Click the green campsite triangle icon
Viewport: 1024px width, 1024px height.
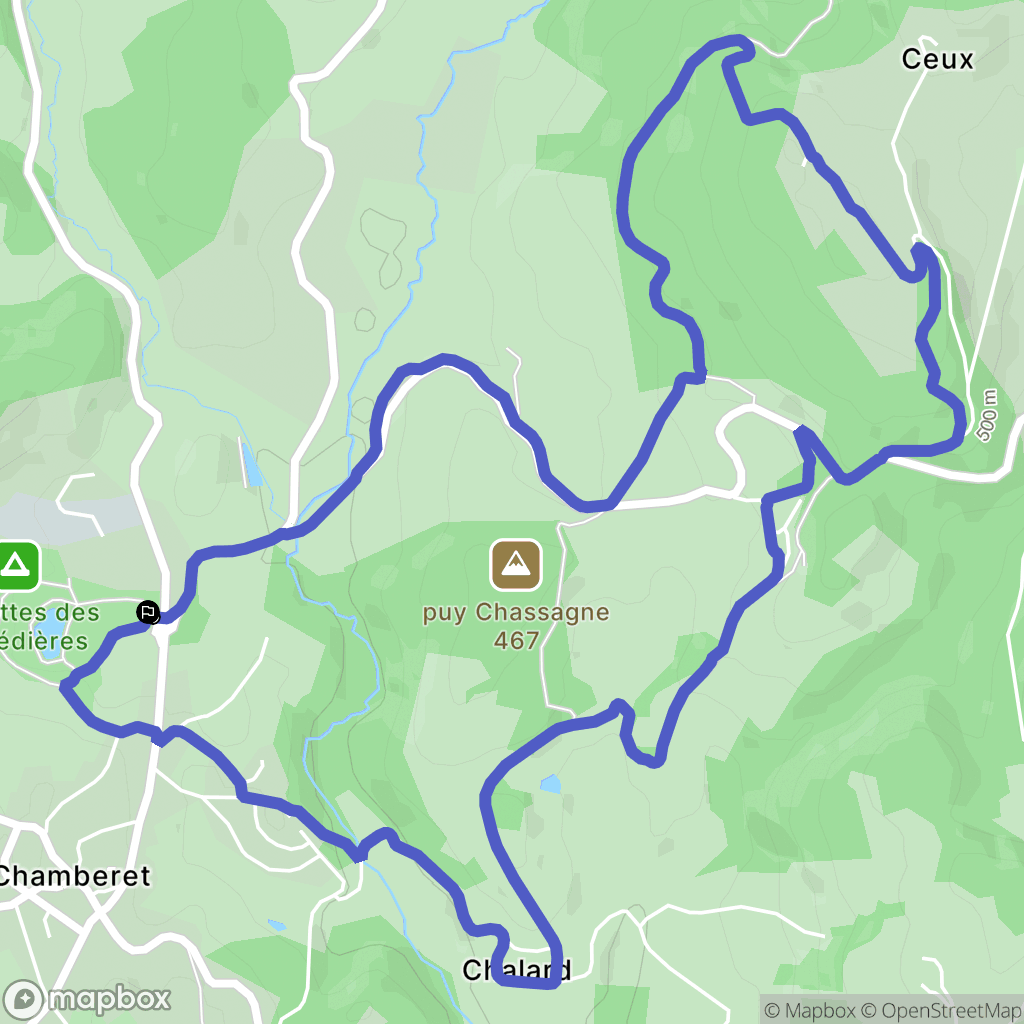coord(16,566)
